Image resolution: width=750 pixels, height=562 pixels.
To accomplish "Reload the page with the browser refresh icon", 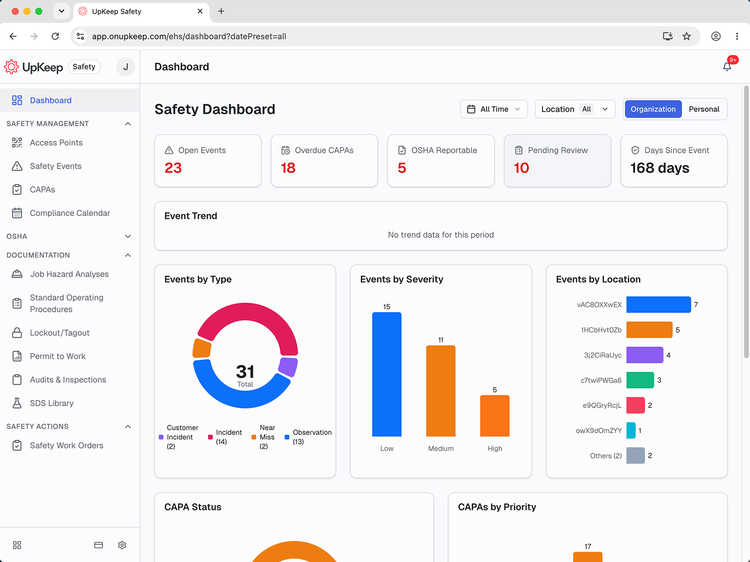I will click(x=55, y=36).
